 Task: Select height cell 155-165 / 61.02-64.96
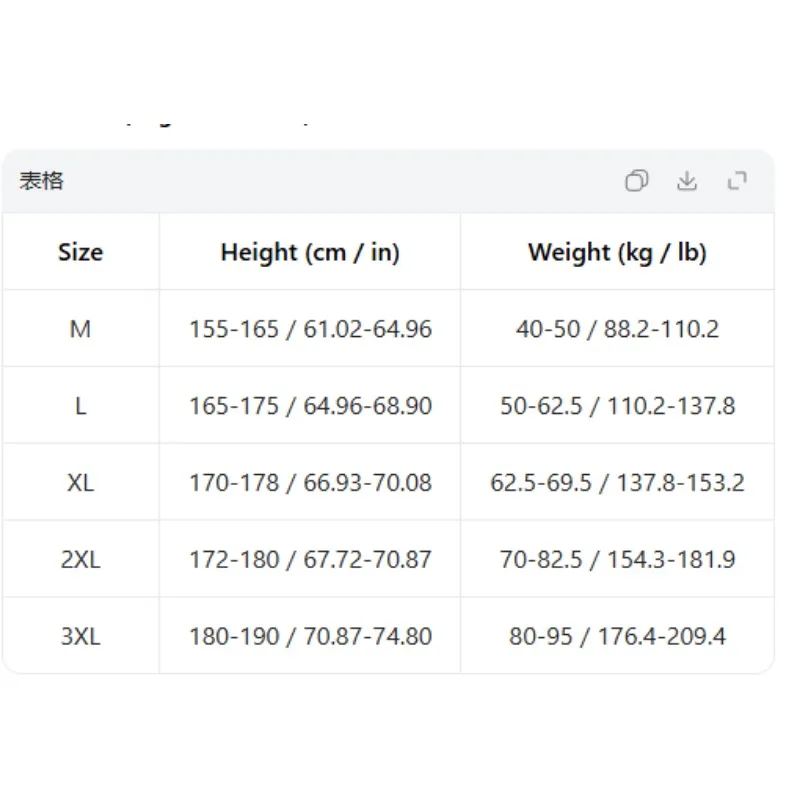click(310, 329)
